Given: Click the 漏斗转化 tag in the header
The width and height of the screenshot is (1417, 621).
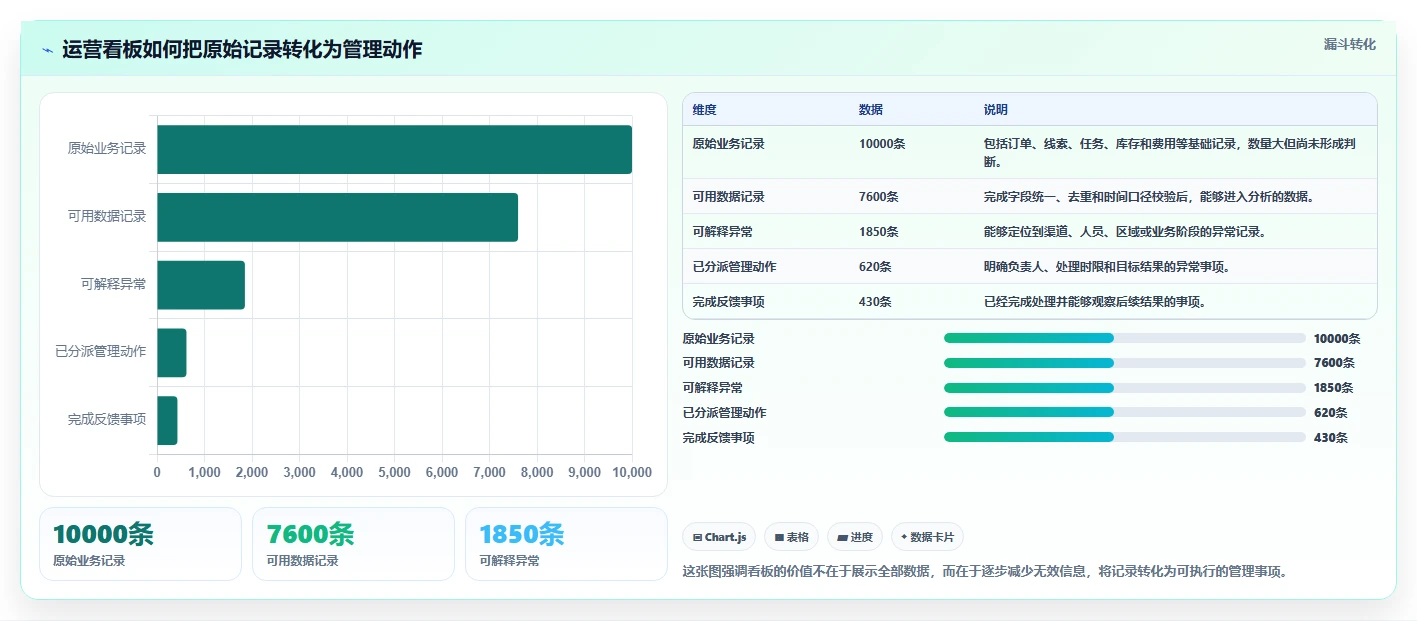Looking at the screenshot, I should 1349,45.
